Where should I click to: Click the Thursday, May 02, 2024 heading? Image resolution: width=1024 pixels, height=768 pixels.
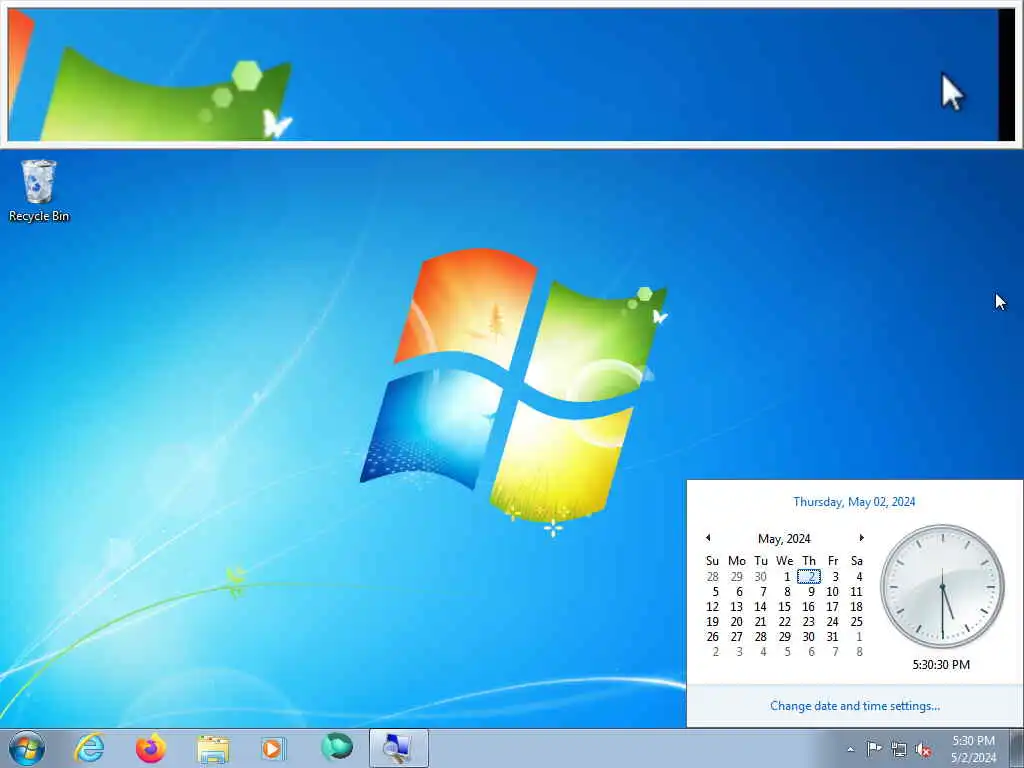coord(854,502)
